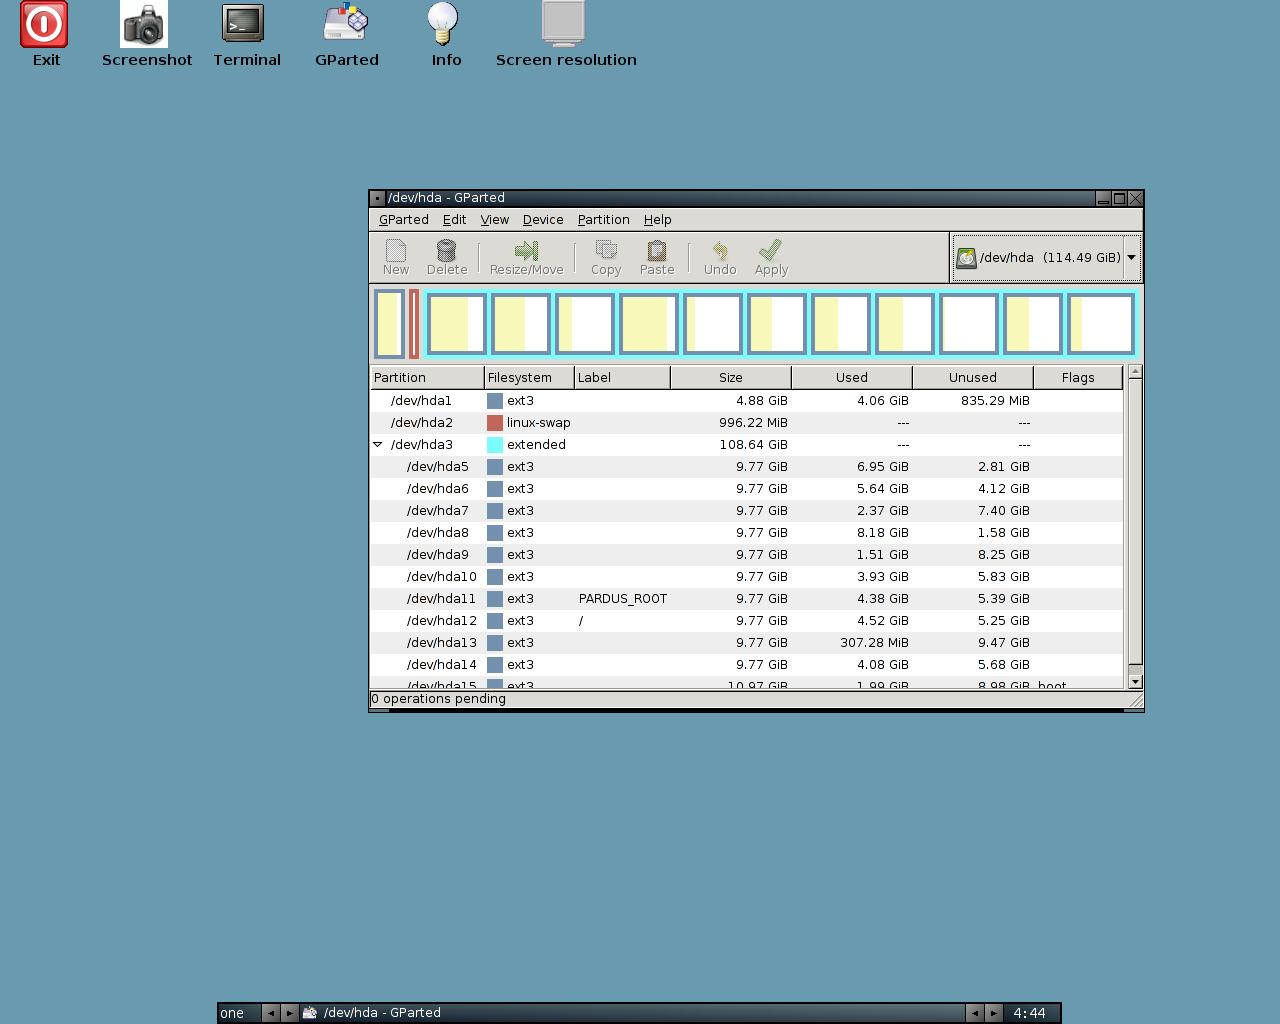Image resolution: width=1280 pixels, height=1024 pixels.
Task: Open the Edit menu
Action: pos(455,220)
